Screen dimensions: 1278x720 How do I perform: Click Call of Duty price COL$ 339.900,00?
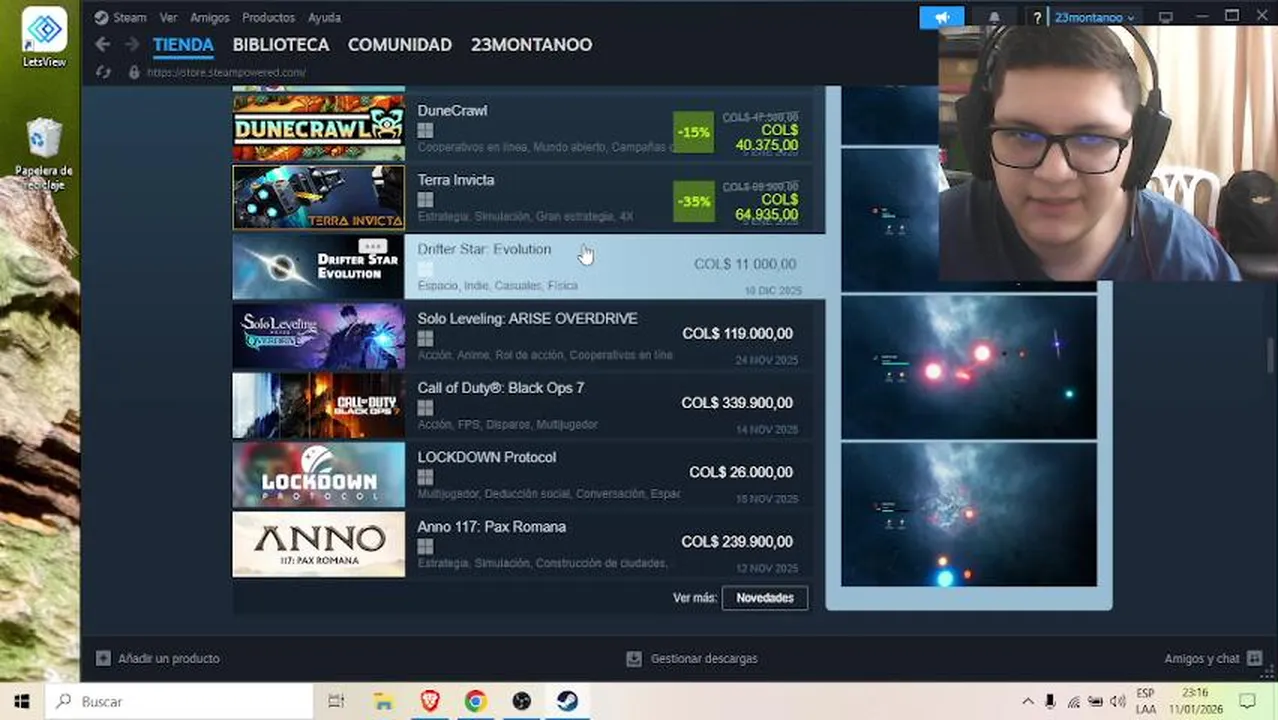(x=737, y=403)
